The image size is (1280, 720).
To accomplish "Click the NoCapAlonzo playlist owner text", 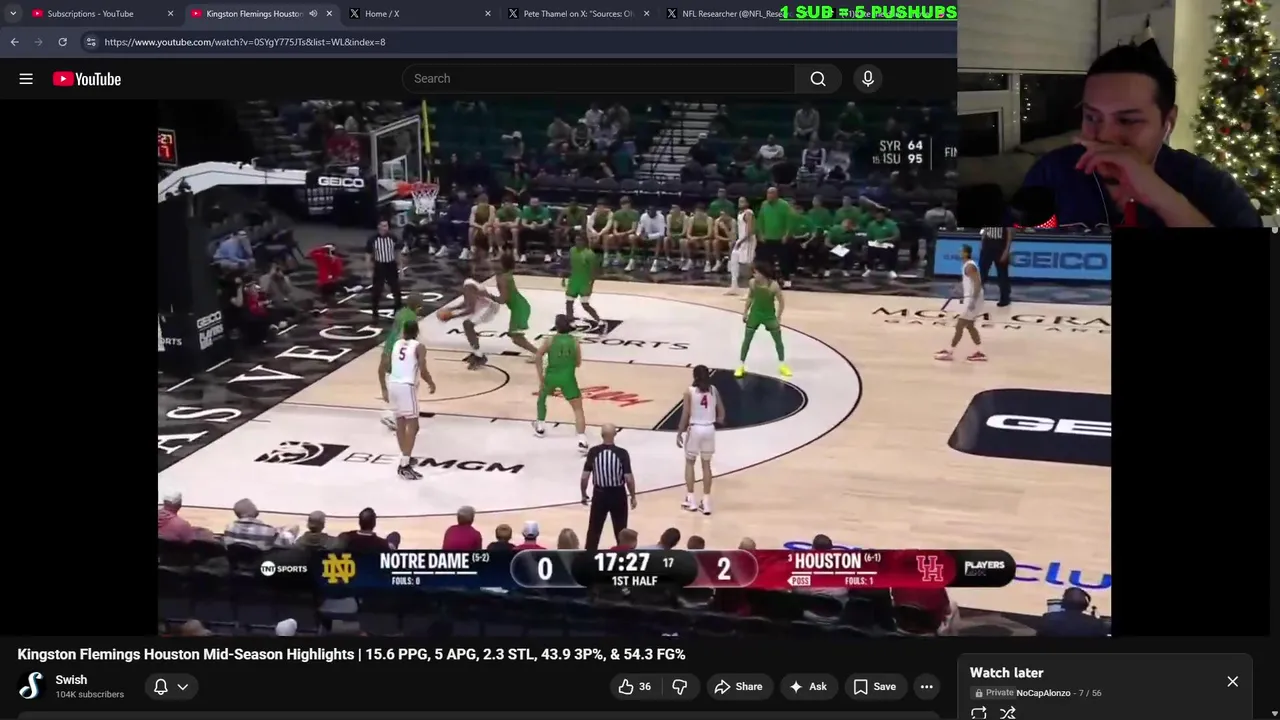I will (1043, 693).
